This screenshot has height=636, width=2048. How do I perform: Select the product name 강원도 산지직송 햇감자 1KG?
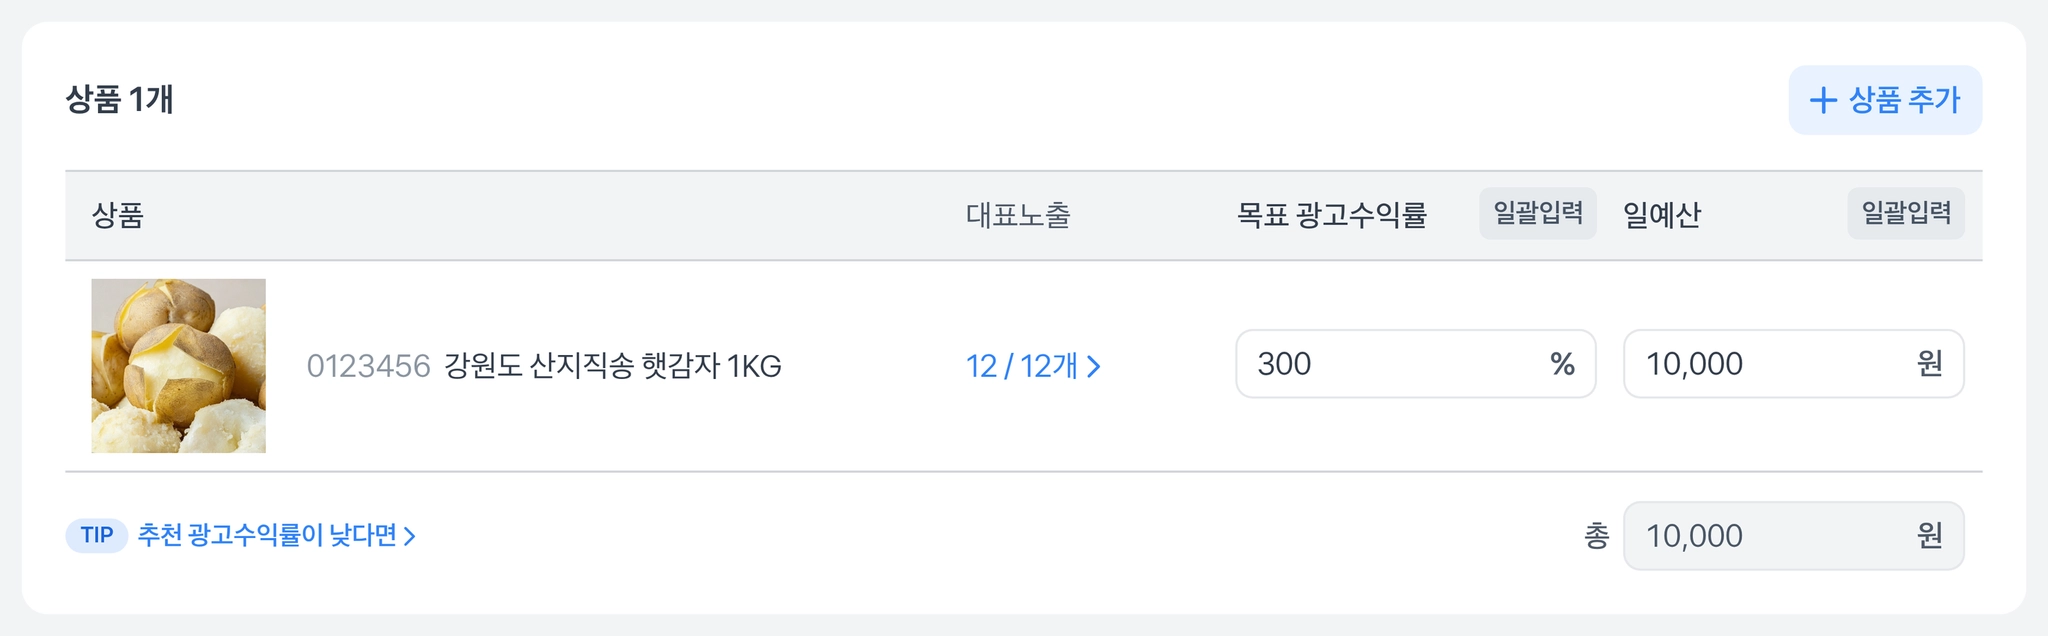(612, 366)
